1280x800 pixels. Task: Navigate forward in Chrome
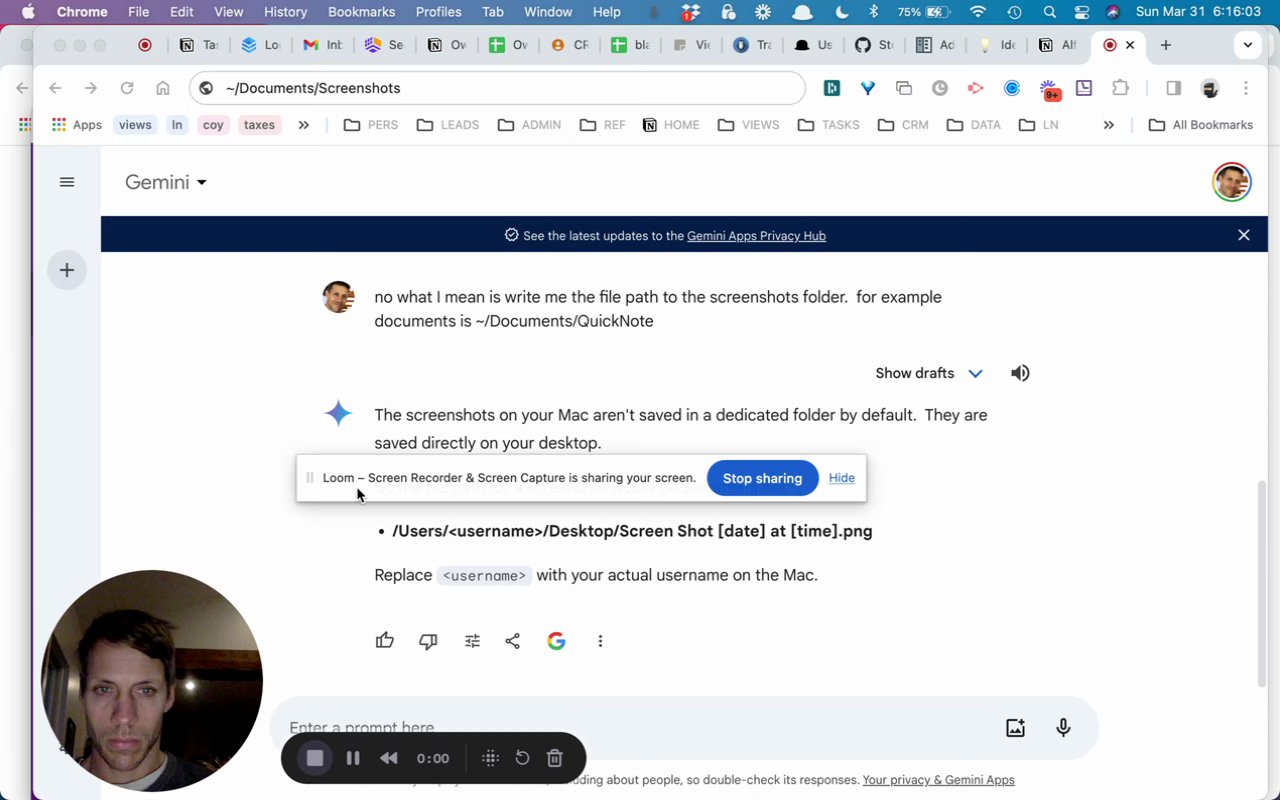pyautogui.click(x=91, y=88)
